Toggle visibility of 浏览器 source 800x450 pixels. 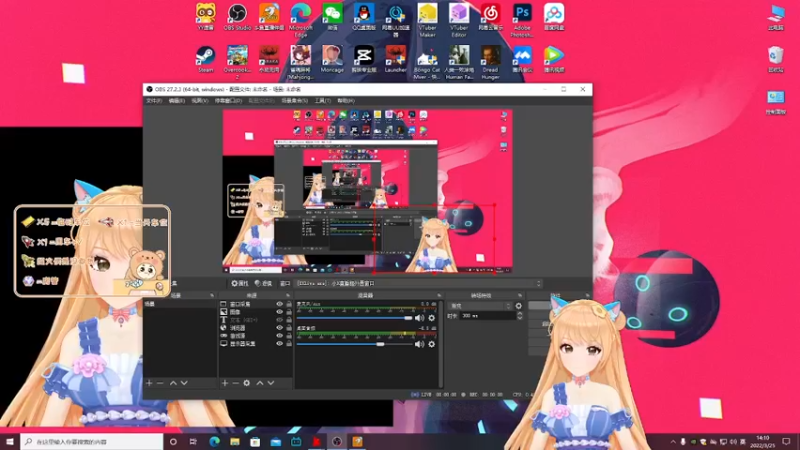[280, 328]
